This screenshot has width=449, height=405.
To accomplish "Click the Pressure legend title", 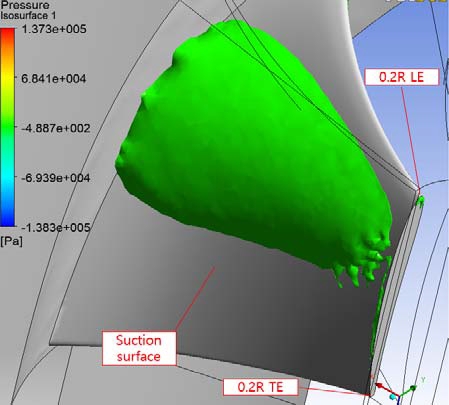I will (25, 5).
